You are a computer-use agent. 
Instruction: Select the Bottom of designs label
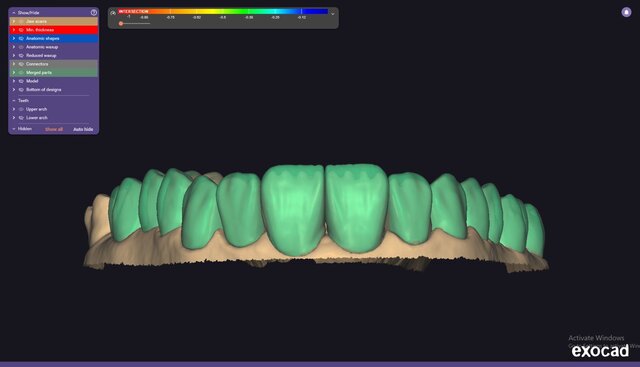(x=44, y=90)
